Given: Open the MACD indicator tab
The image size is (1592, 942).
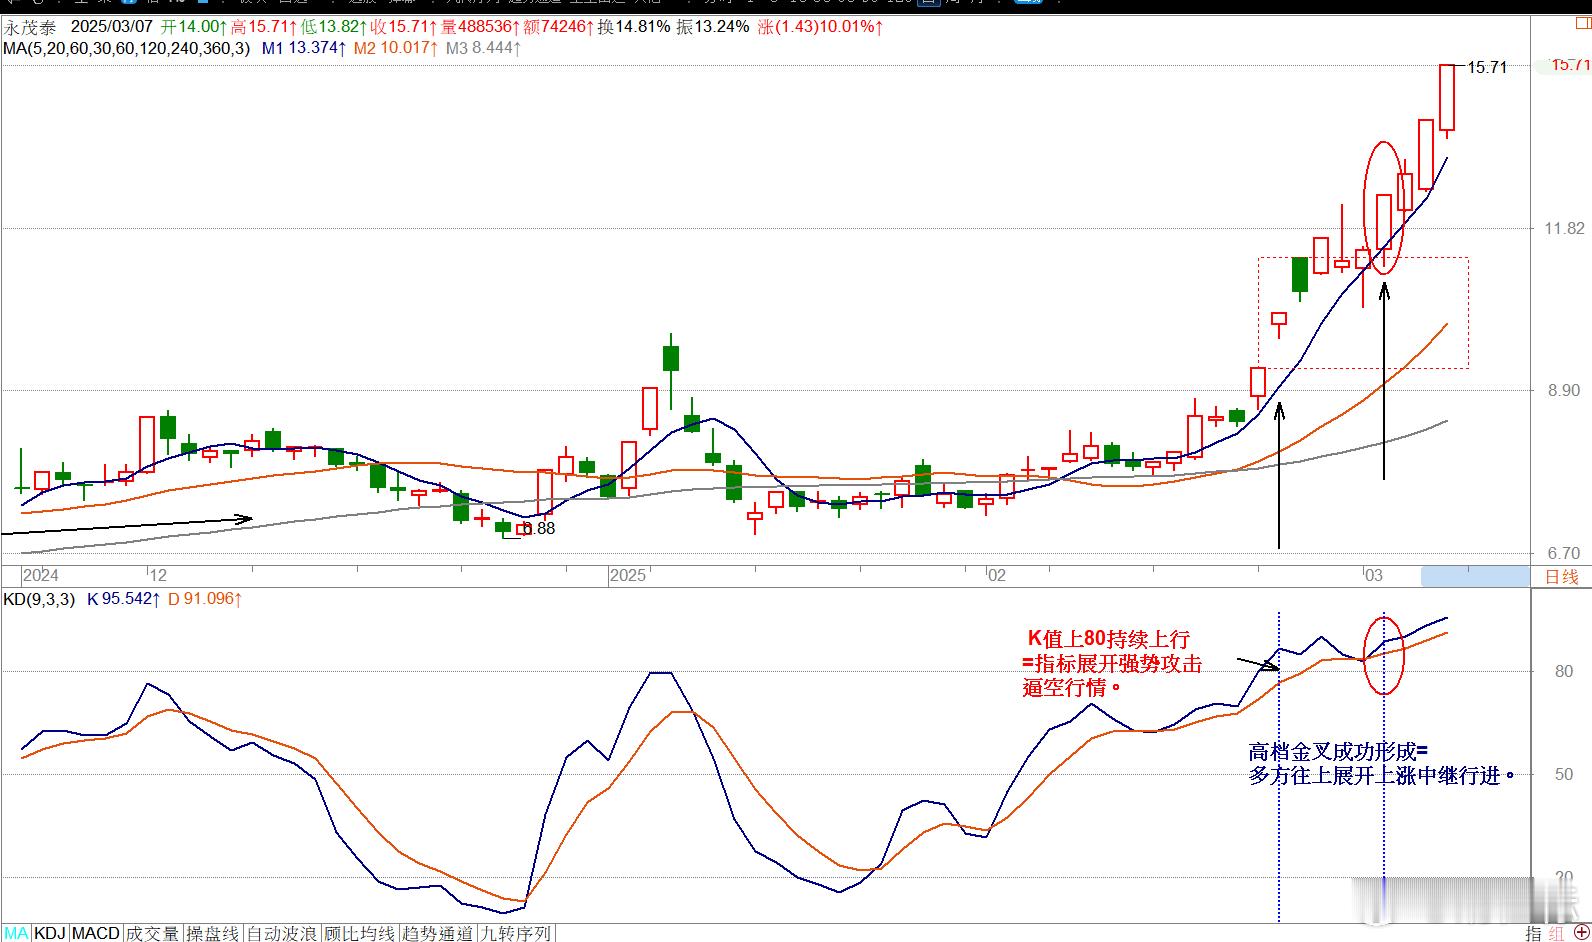Looking at the screenshot, I should (x=96, y=933).
